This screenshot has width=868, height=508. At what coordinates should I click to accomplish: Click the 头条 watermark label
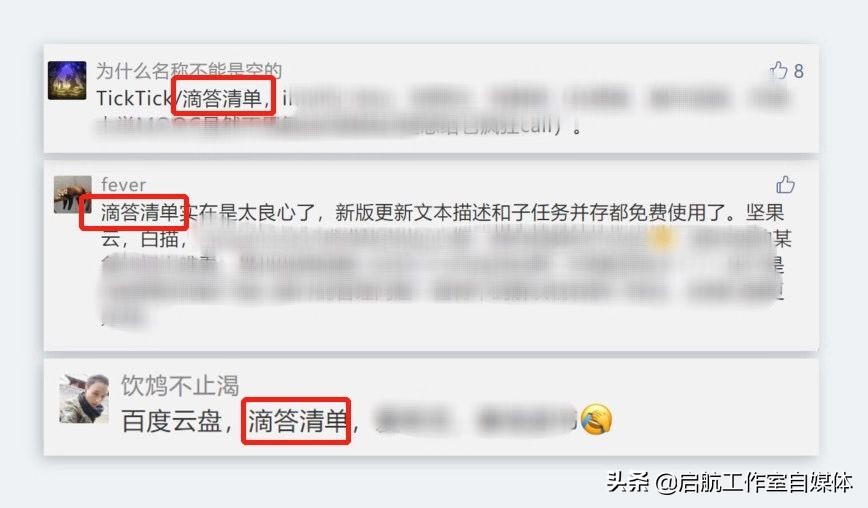[628, 482]
